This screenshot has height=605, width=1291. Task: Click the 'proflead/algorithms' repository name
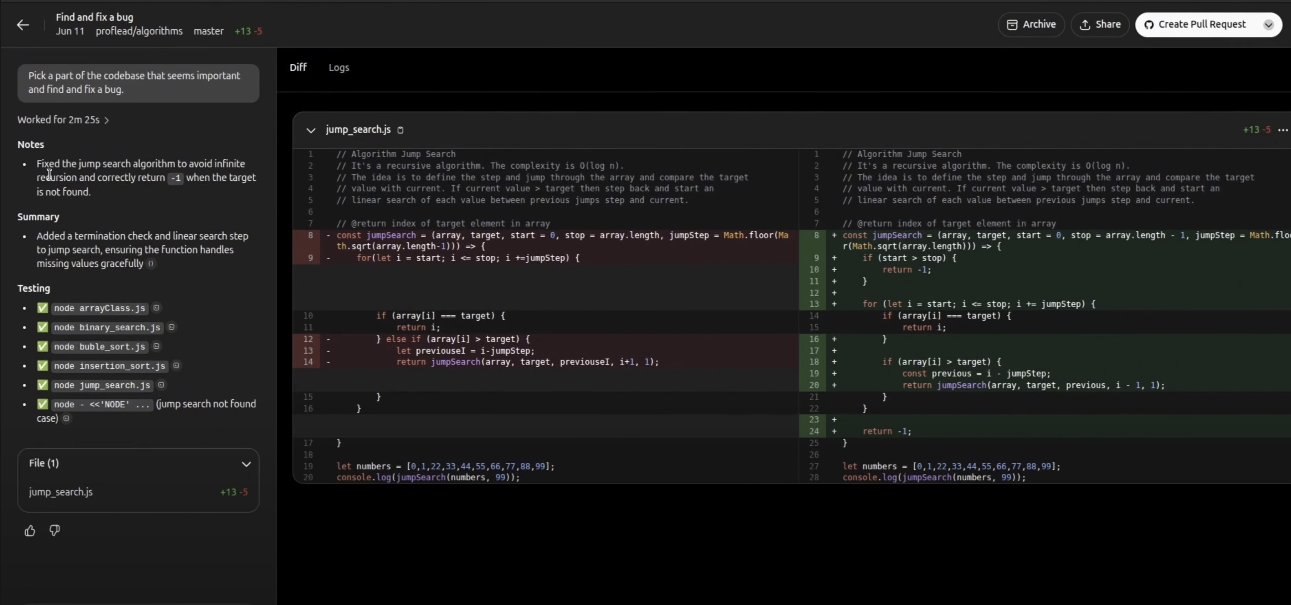[x=139, y=32]
